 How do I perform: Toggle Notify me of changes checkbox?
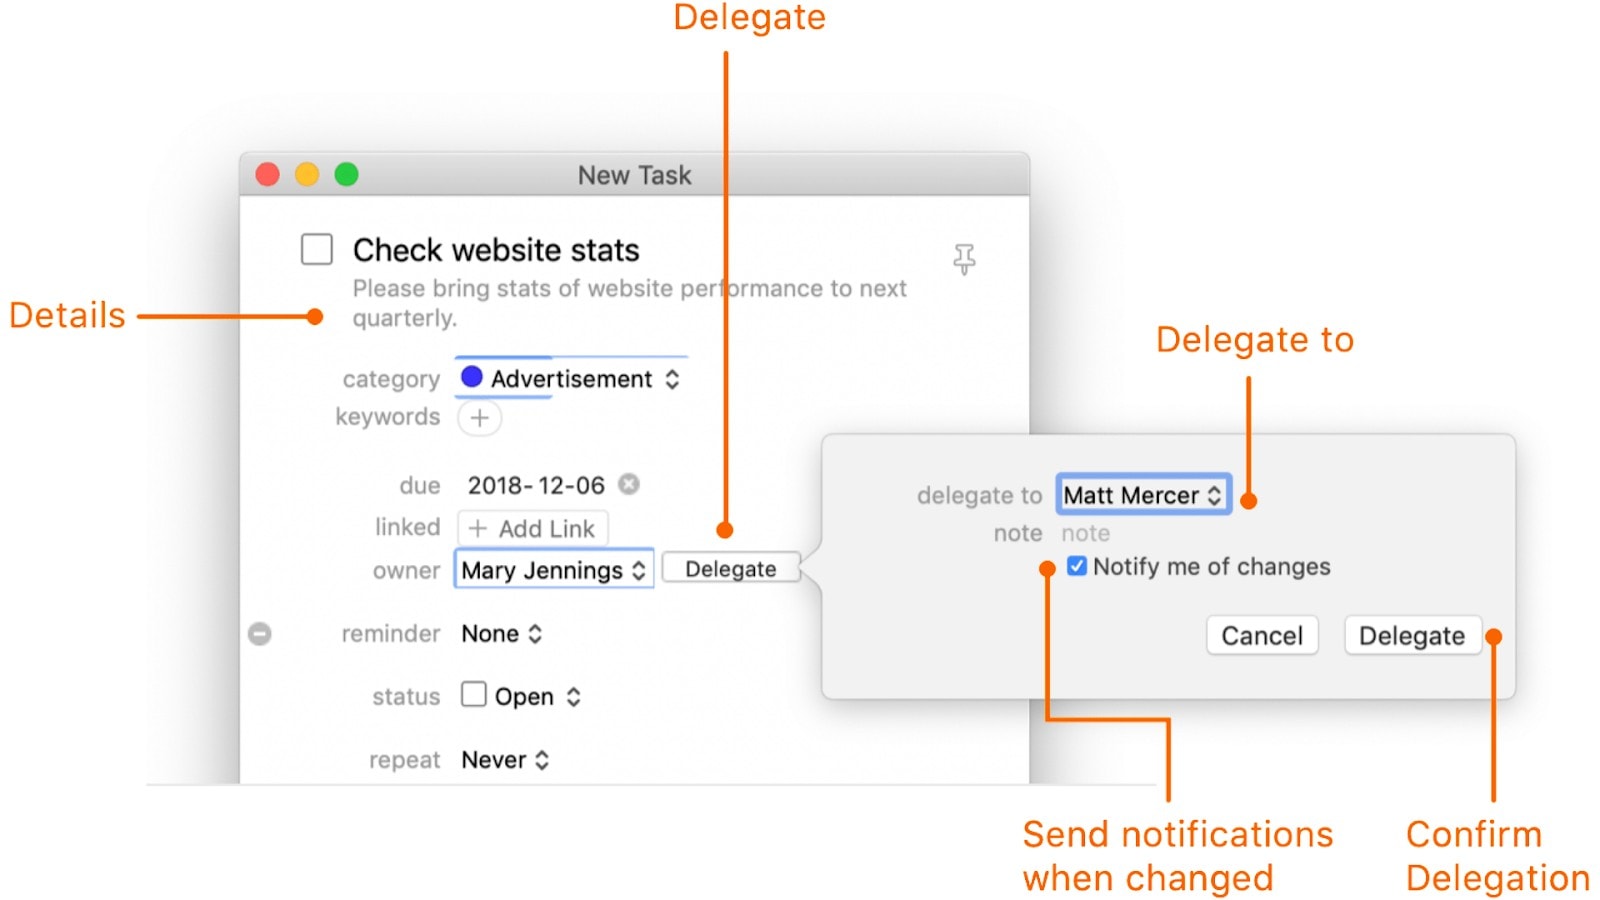[1077, 567]
